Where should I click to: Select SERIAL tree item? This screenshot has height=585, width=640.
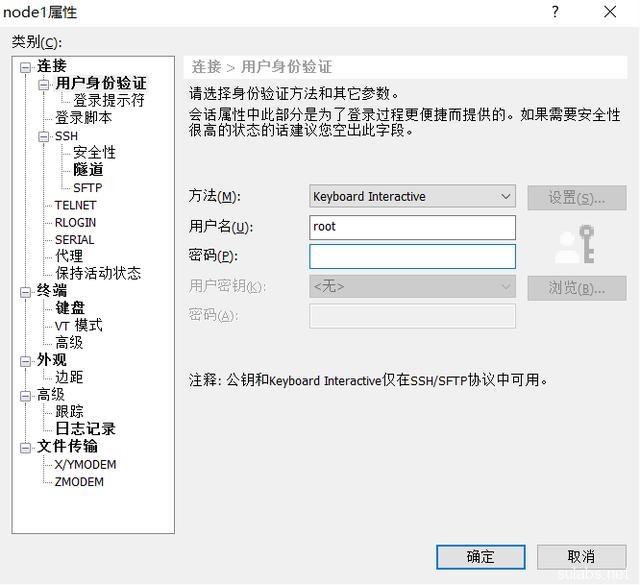coord(75,240)
